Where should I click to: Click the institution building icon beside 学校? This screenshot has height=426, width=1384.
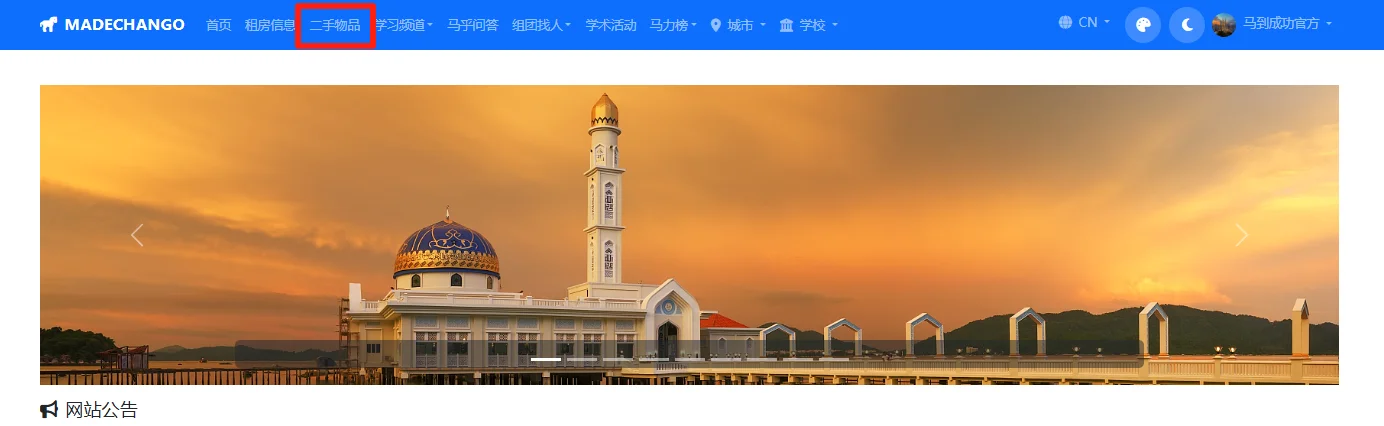coord(786,25)
